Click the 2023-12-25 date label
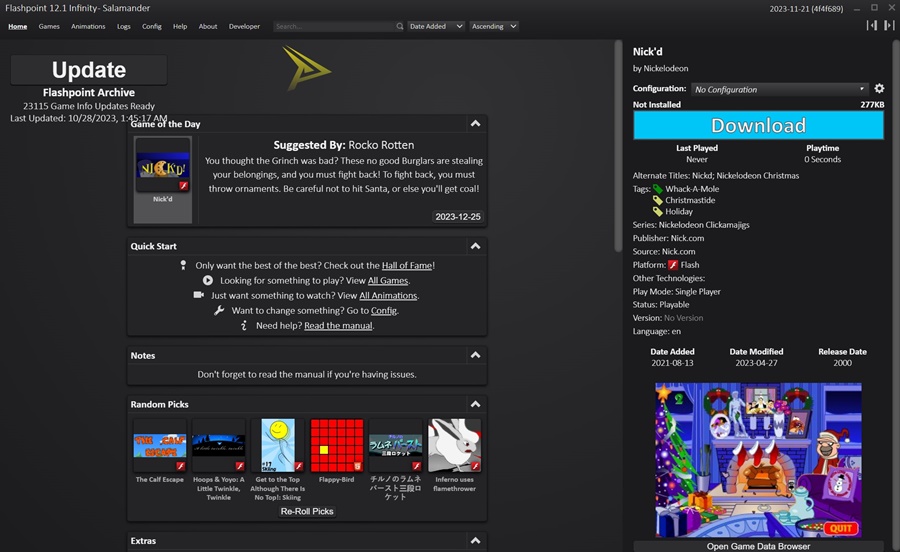The image size is (900, 552). [457, 216]
